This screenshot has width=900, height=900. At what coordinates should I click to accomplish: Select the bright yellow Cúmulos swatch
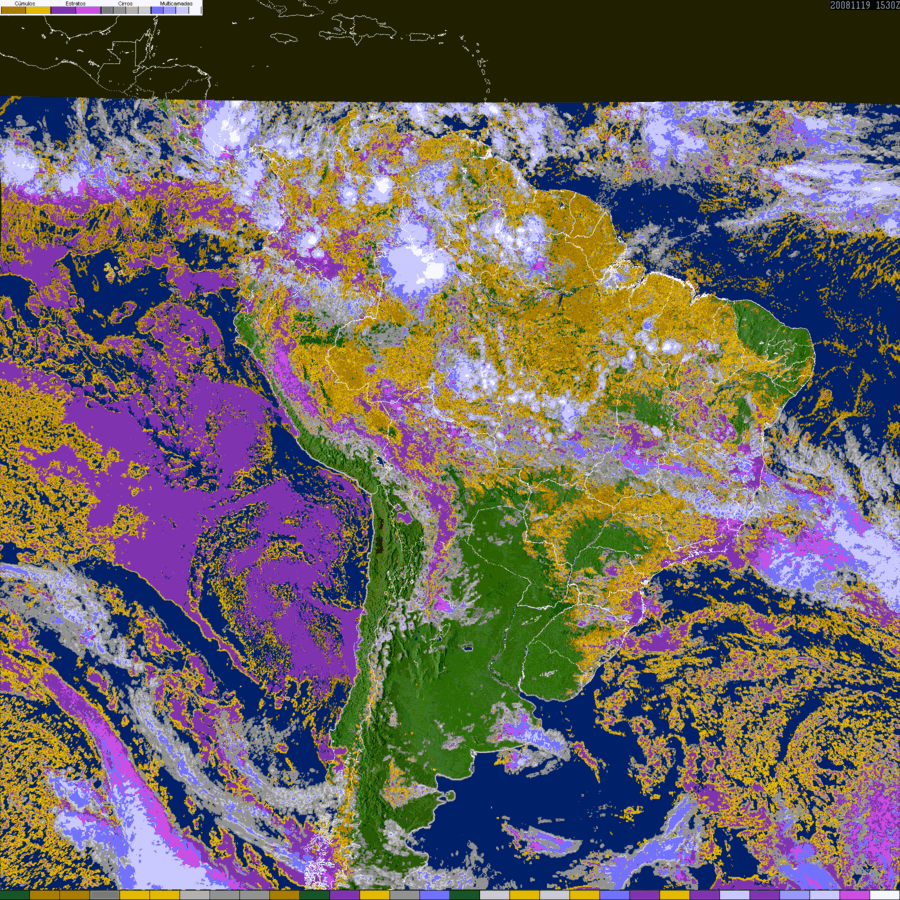38,10
